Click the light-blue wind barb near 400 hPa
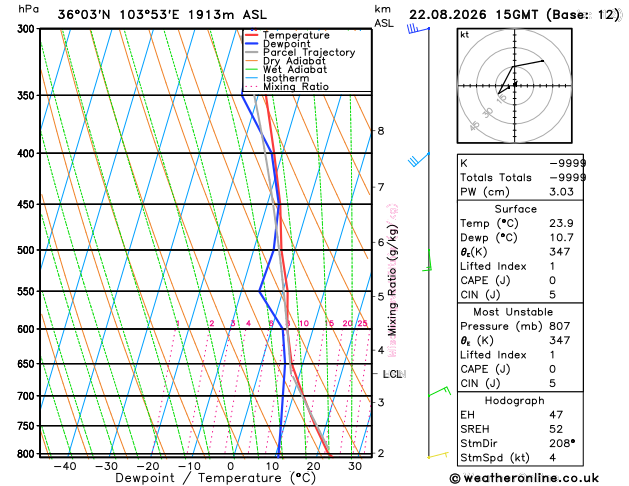Image resolution: width=629 pixels, height=486 pixels. point(419,160)
